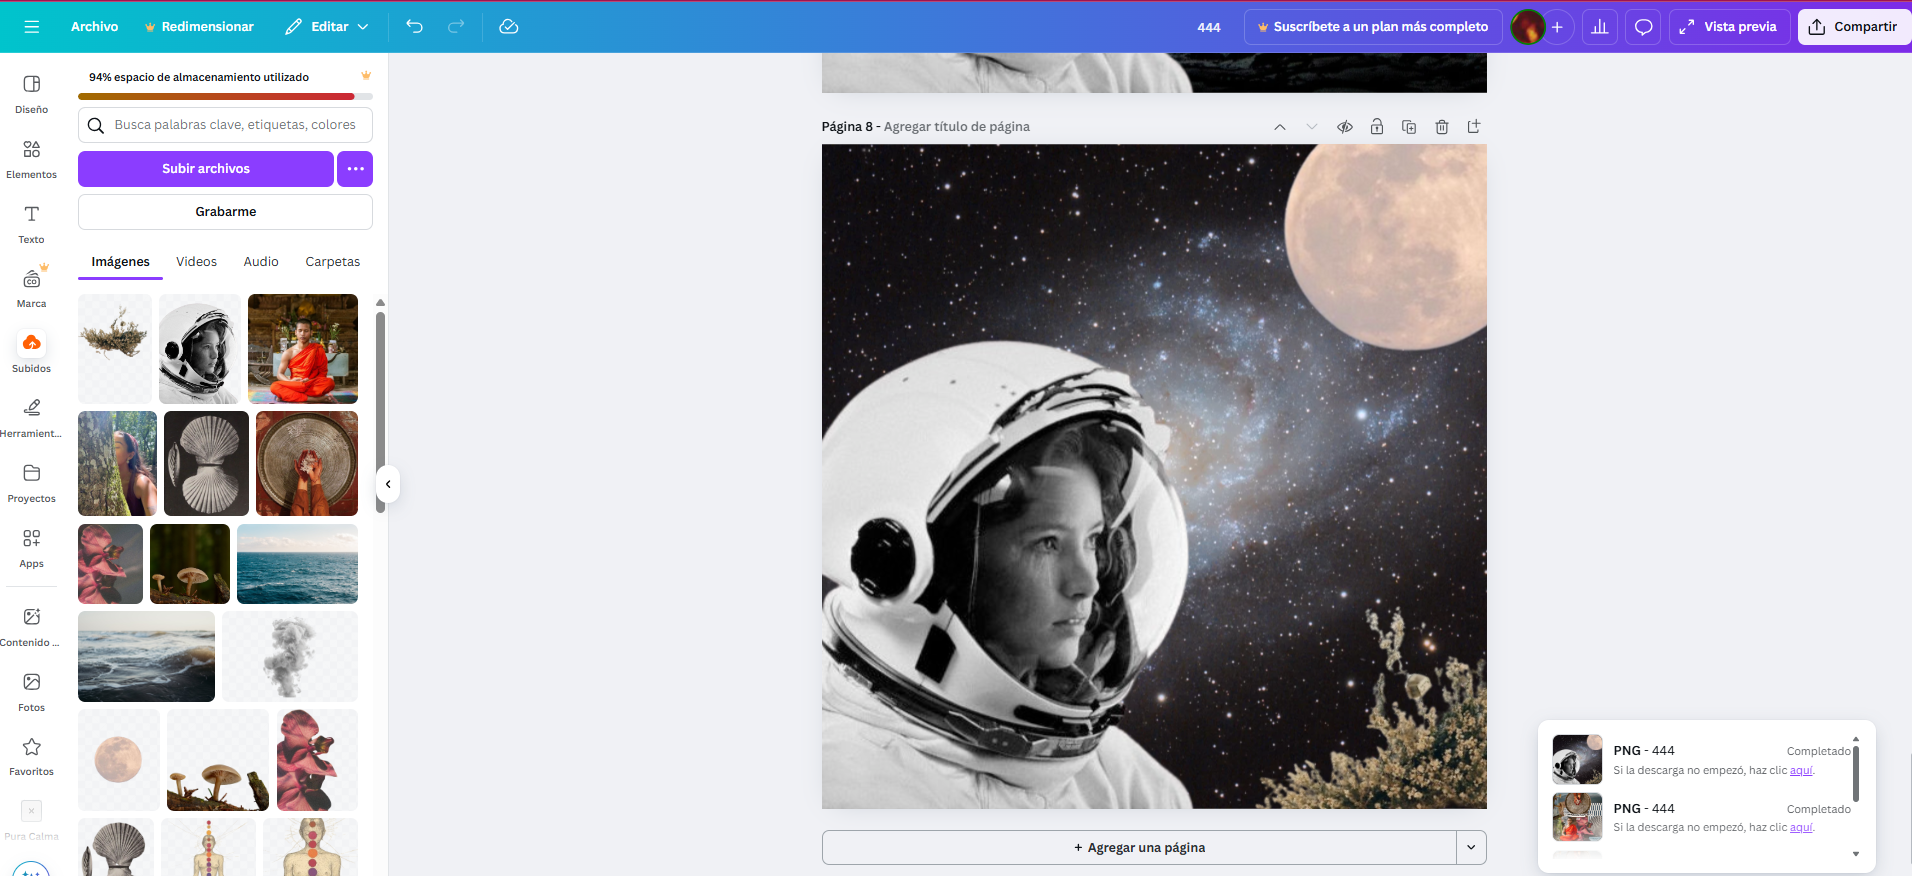The image size is (1912, 876).
Task: Click Suscríbete a un plan más completo
Action: pyautogui.click(x=1373, y=27)
